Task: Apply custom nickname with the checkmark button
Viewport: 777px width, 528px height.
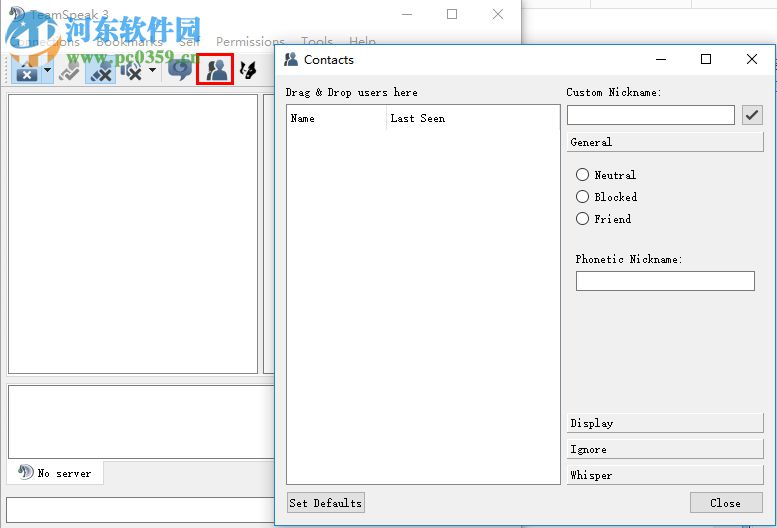Action: [x=752, y=115]
